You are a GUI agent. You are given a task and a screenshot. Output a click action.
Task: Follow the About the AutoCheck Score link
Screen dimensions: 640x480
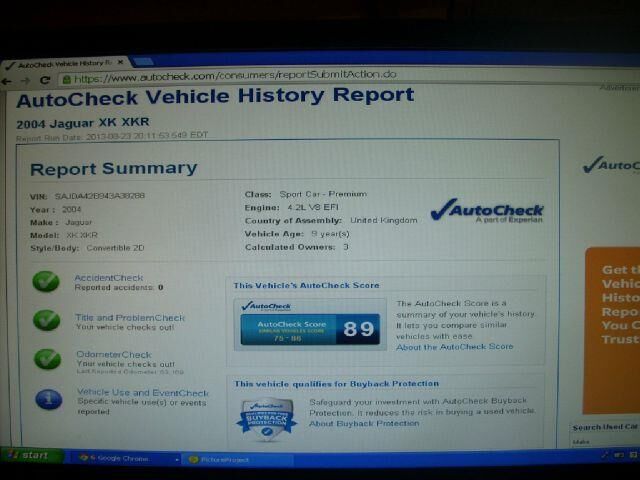pos(455,347)
